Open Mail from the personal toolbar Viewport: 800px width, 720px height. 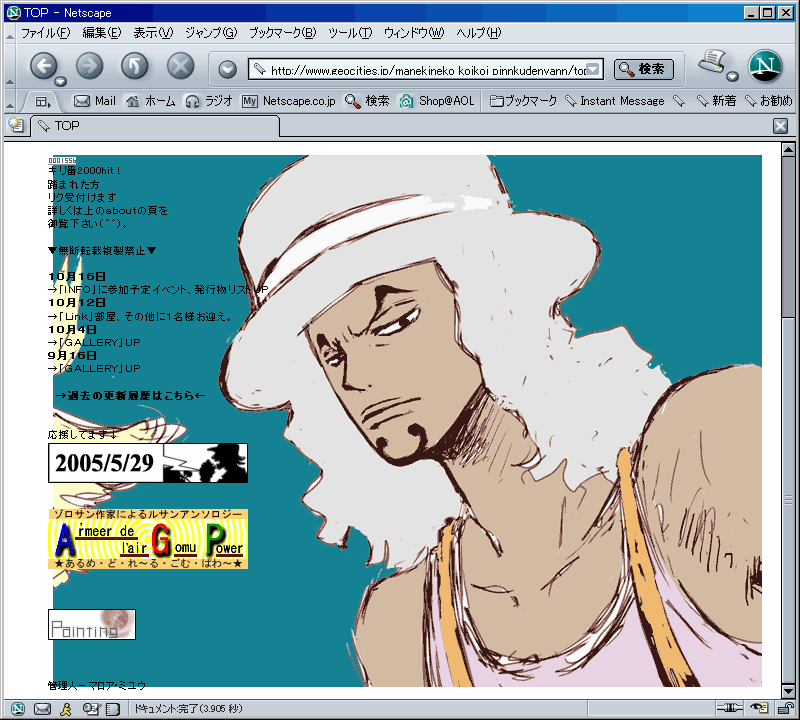point(95,101)
